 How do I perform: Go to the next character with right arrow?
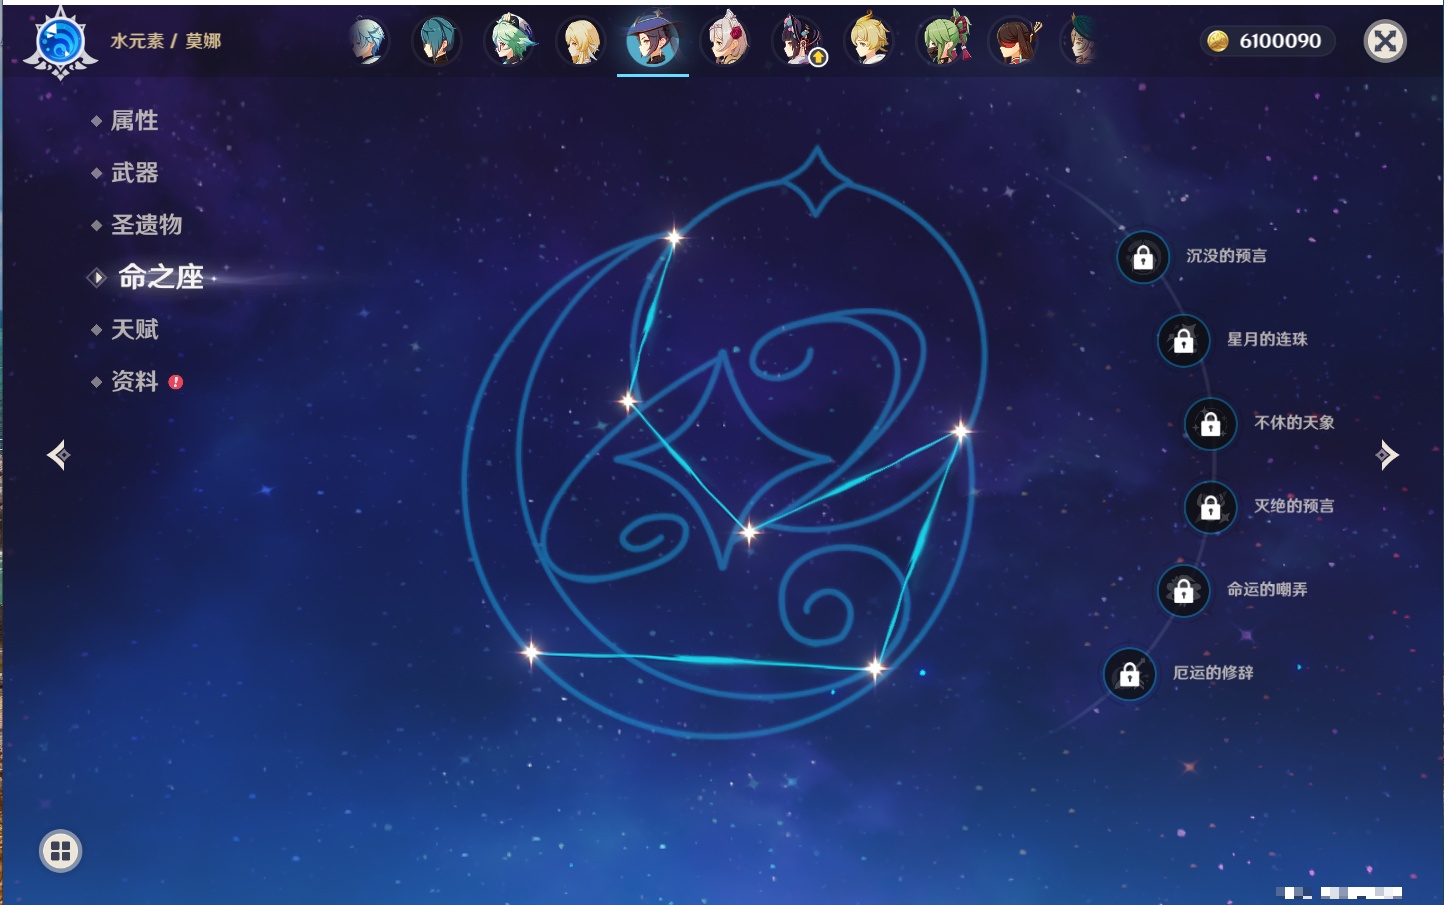1387,455
